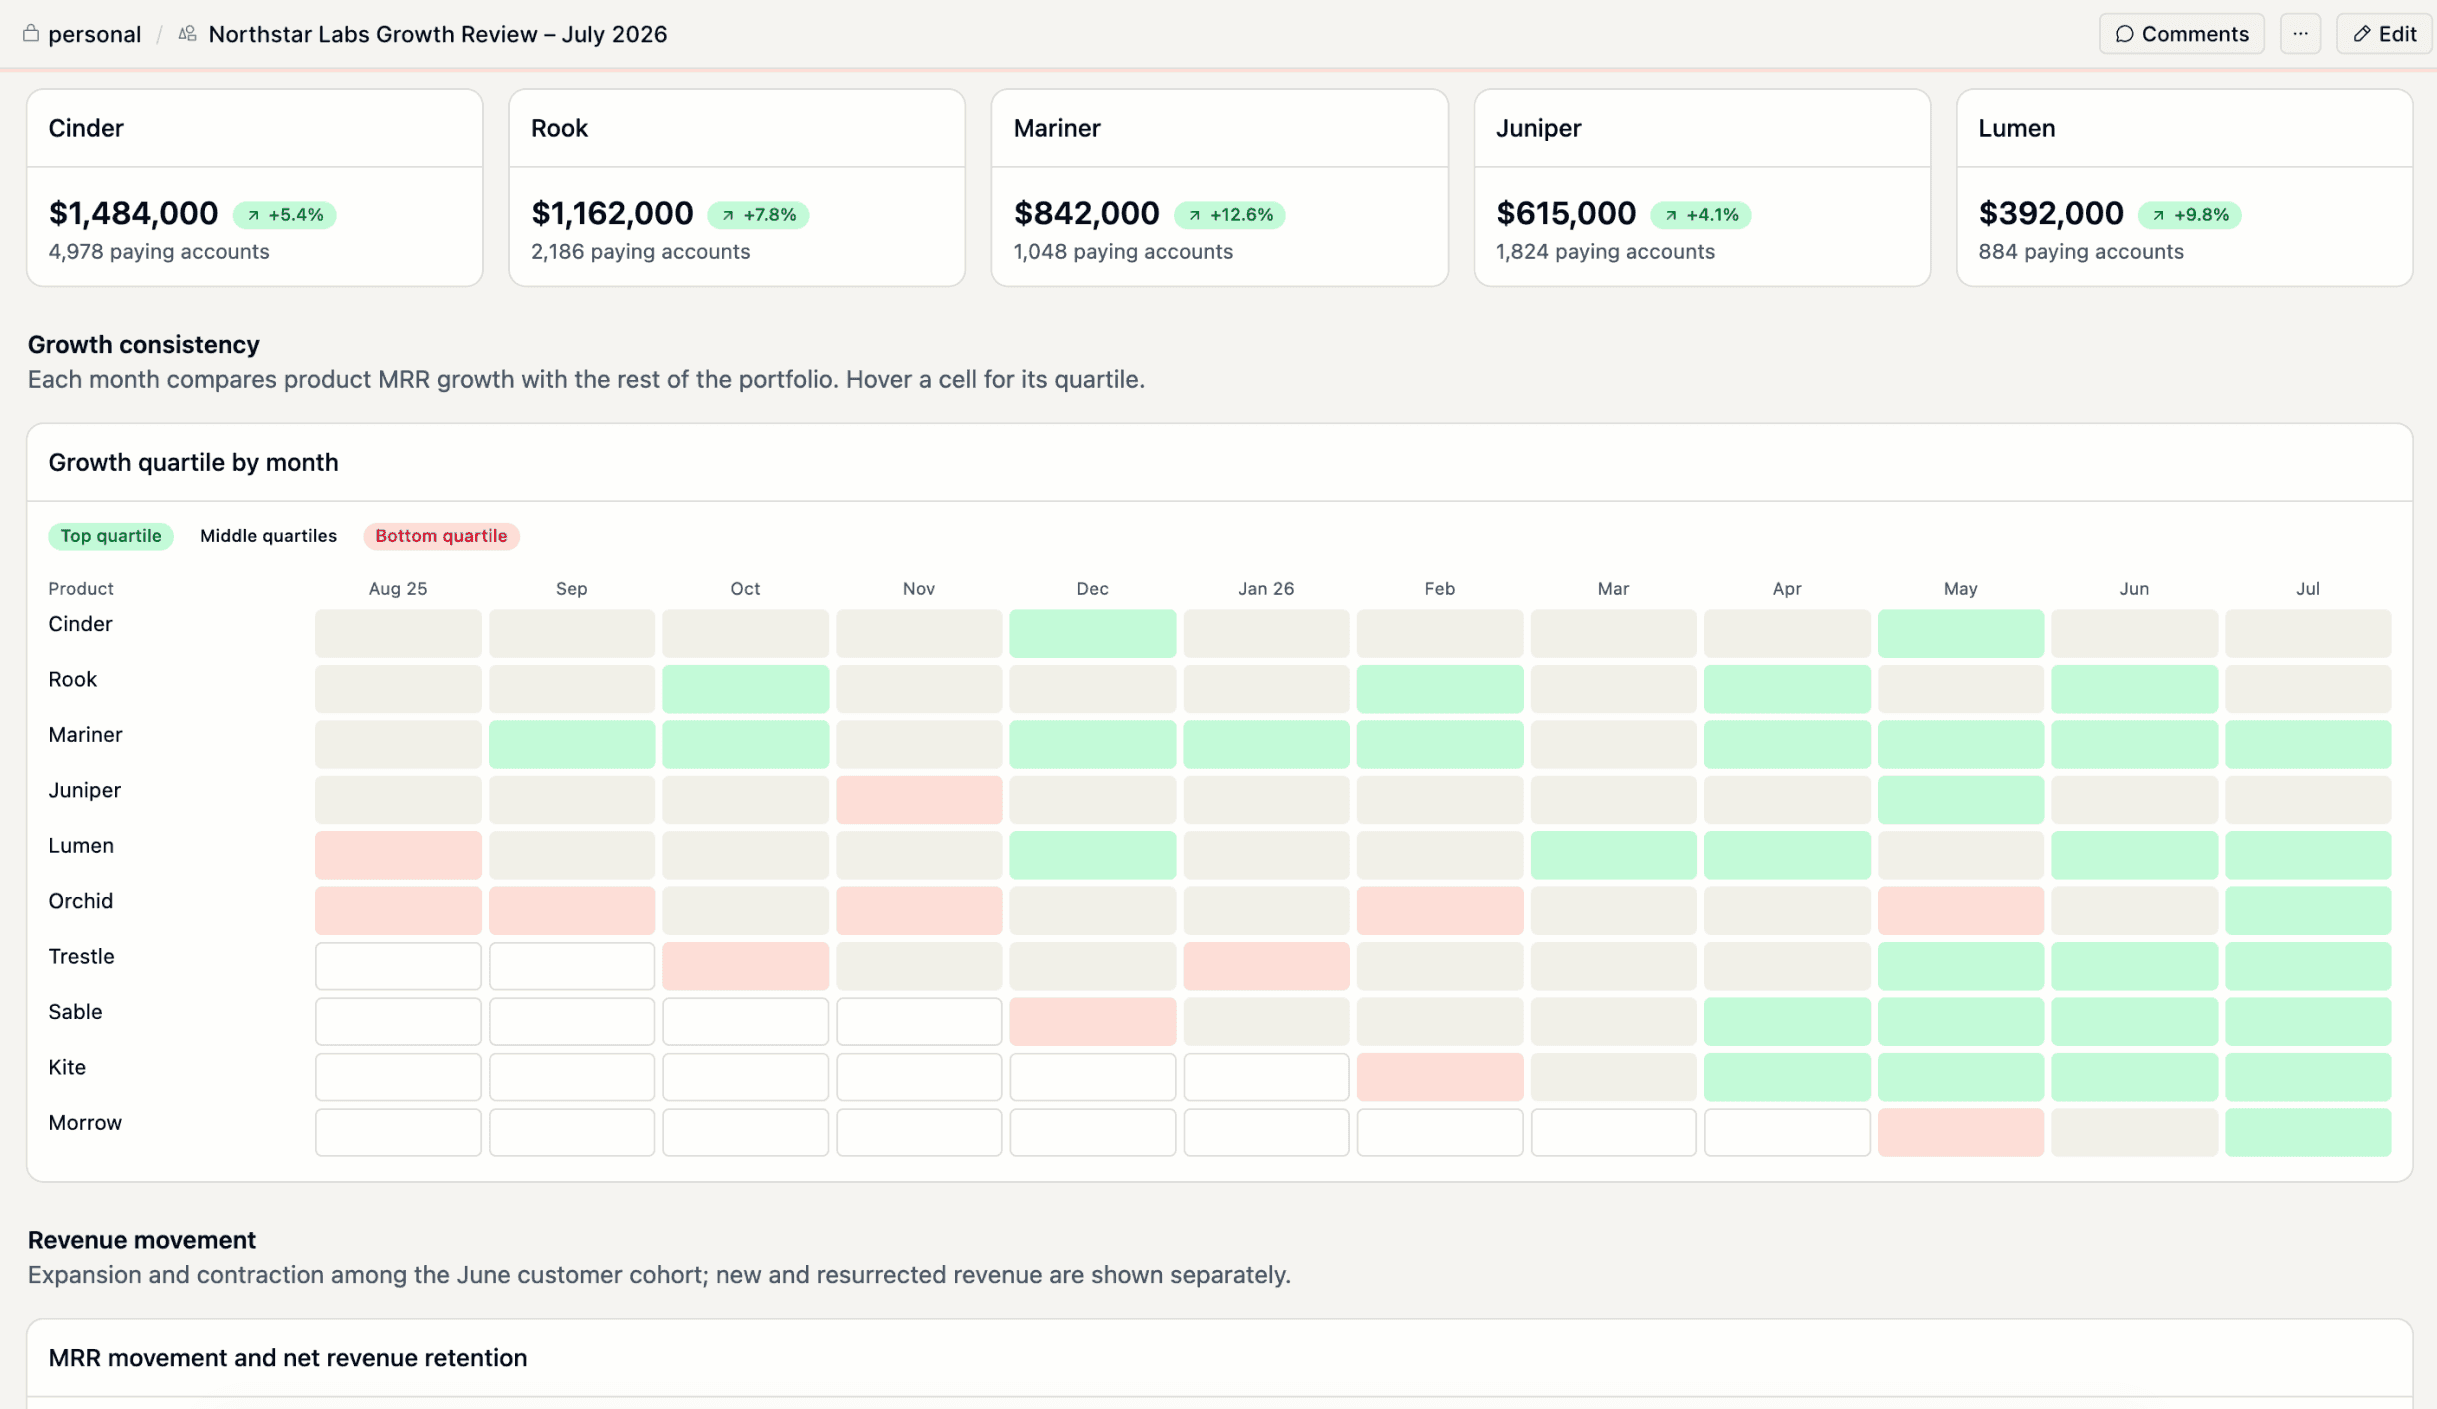The width and height of the screenshot is (2437, 1409).
Task: Click Juniper's green May heatmap cell
Action: [1960, 800]
